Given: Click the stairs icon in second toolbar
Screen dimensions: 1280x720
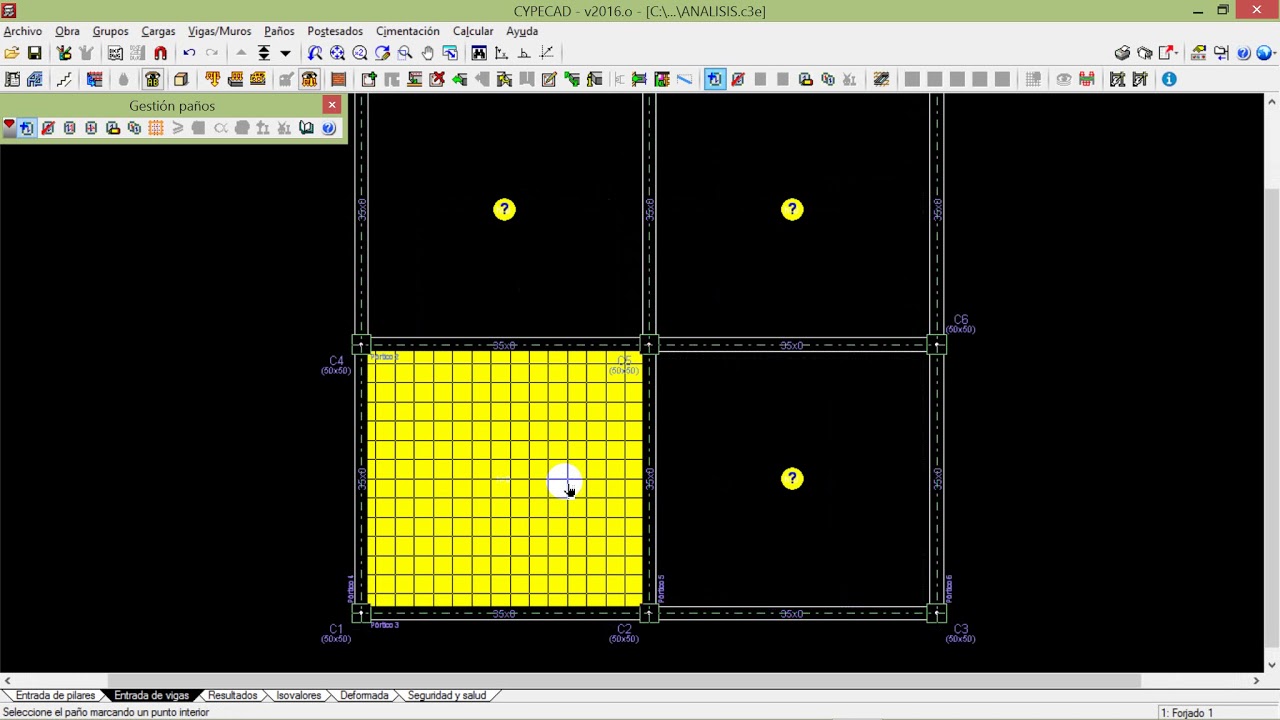Looking at the screenshot, I should tap(64, 79).
